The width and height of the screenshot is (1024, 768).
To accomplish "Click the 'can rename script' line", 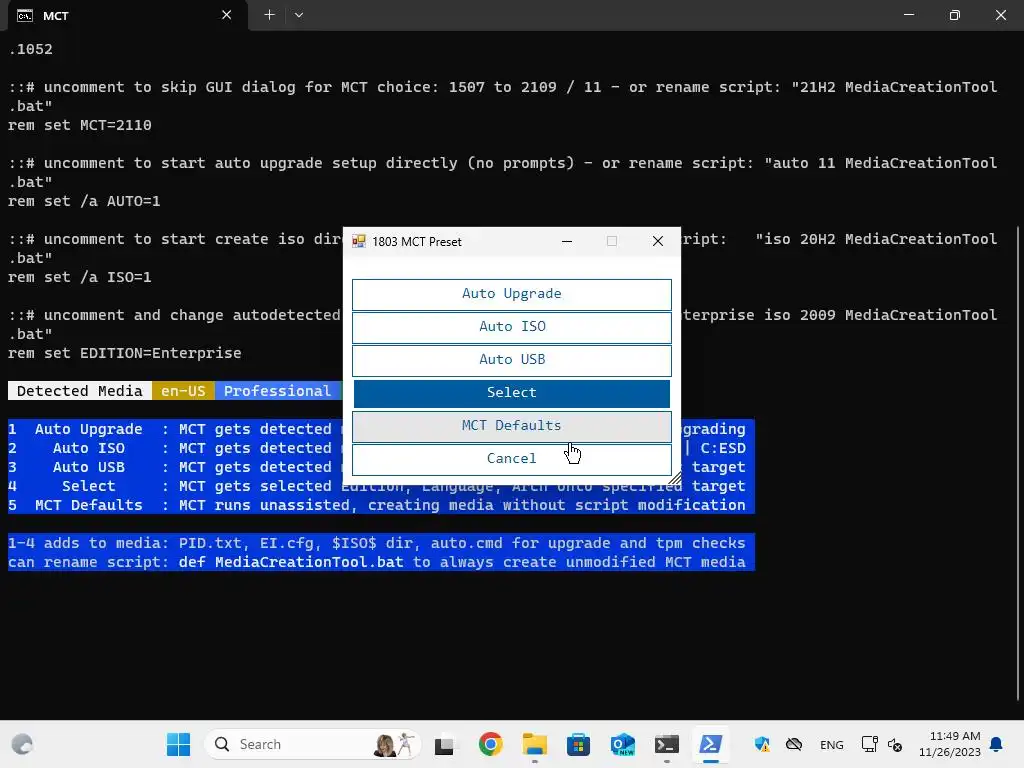I will (x=381, y=562).
